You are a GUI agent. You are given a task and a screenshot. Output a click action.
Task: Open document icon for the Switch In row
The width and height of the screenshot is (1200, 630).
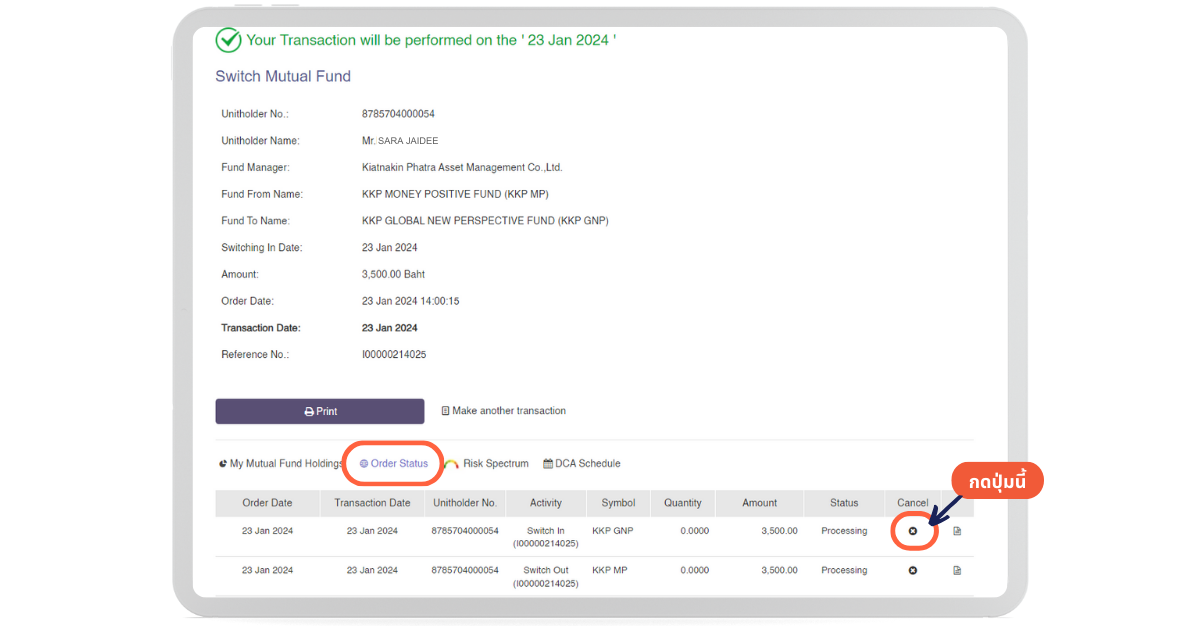pyautogui.click(x=957, y=531)
